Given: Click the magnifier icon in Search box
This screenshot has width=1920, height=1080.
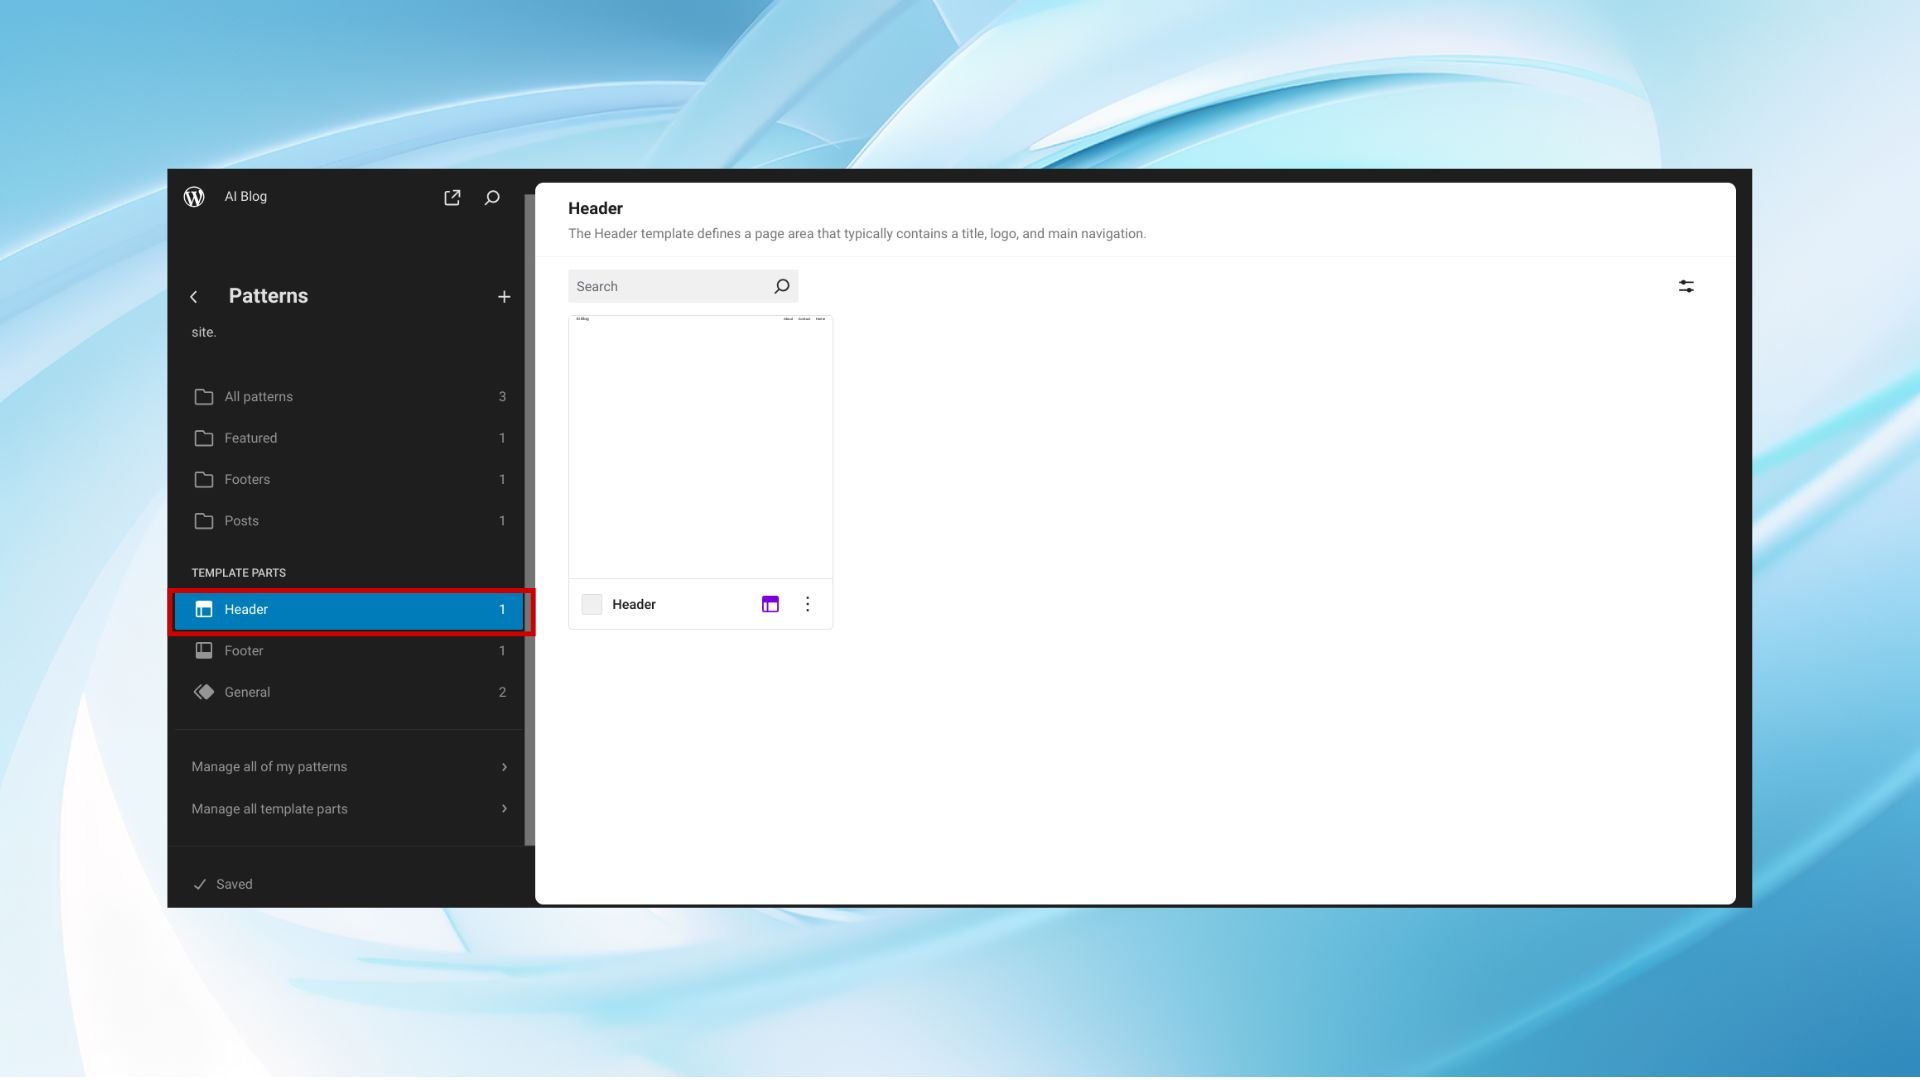Looking at the screenshot, I should (x=782, y=287).
